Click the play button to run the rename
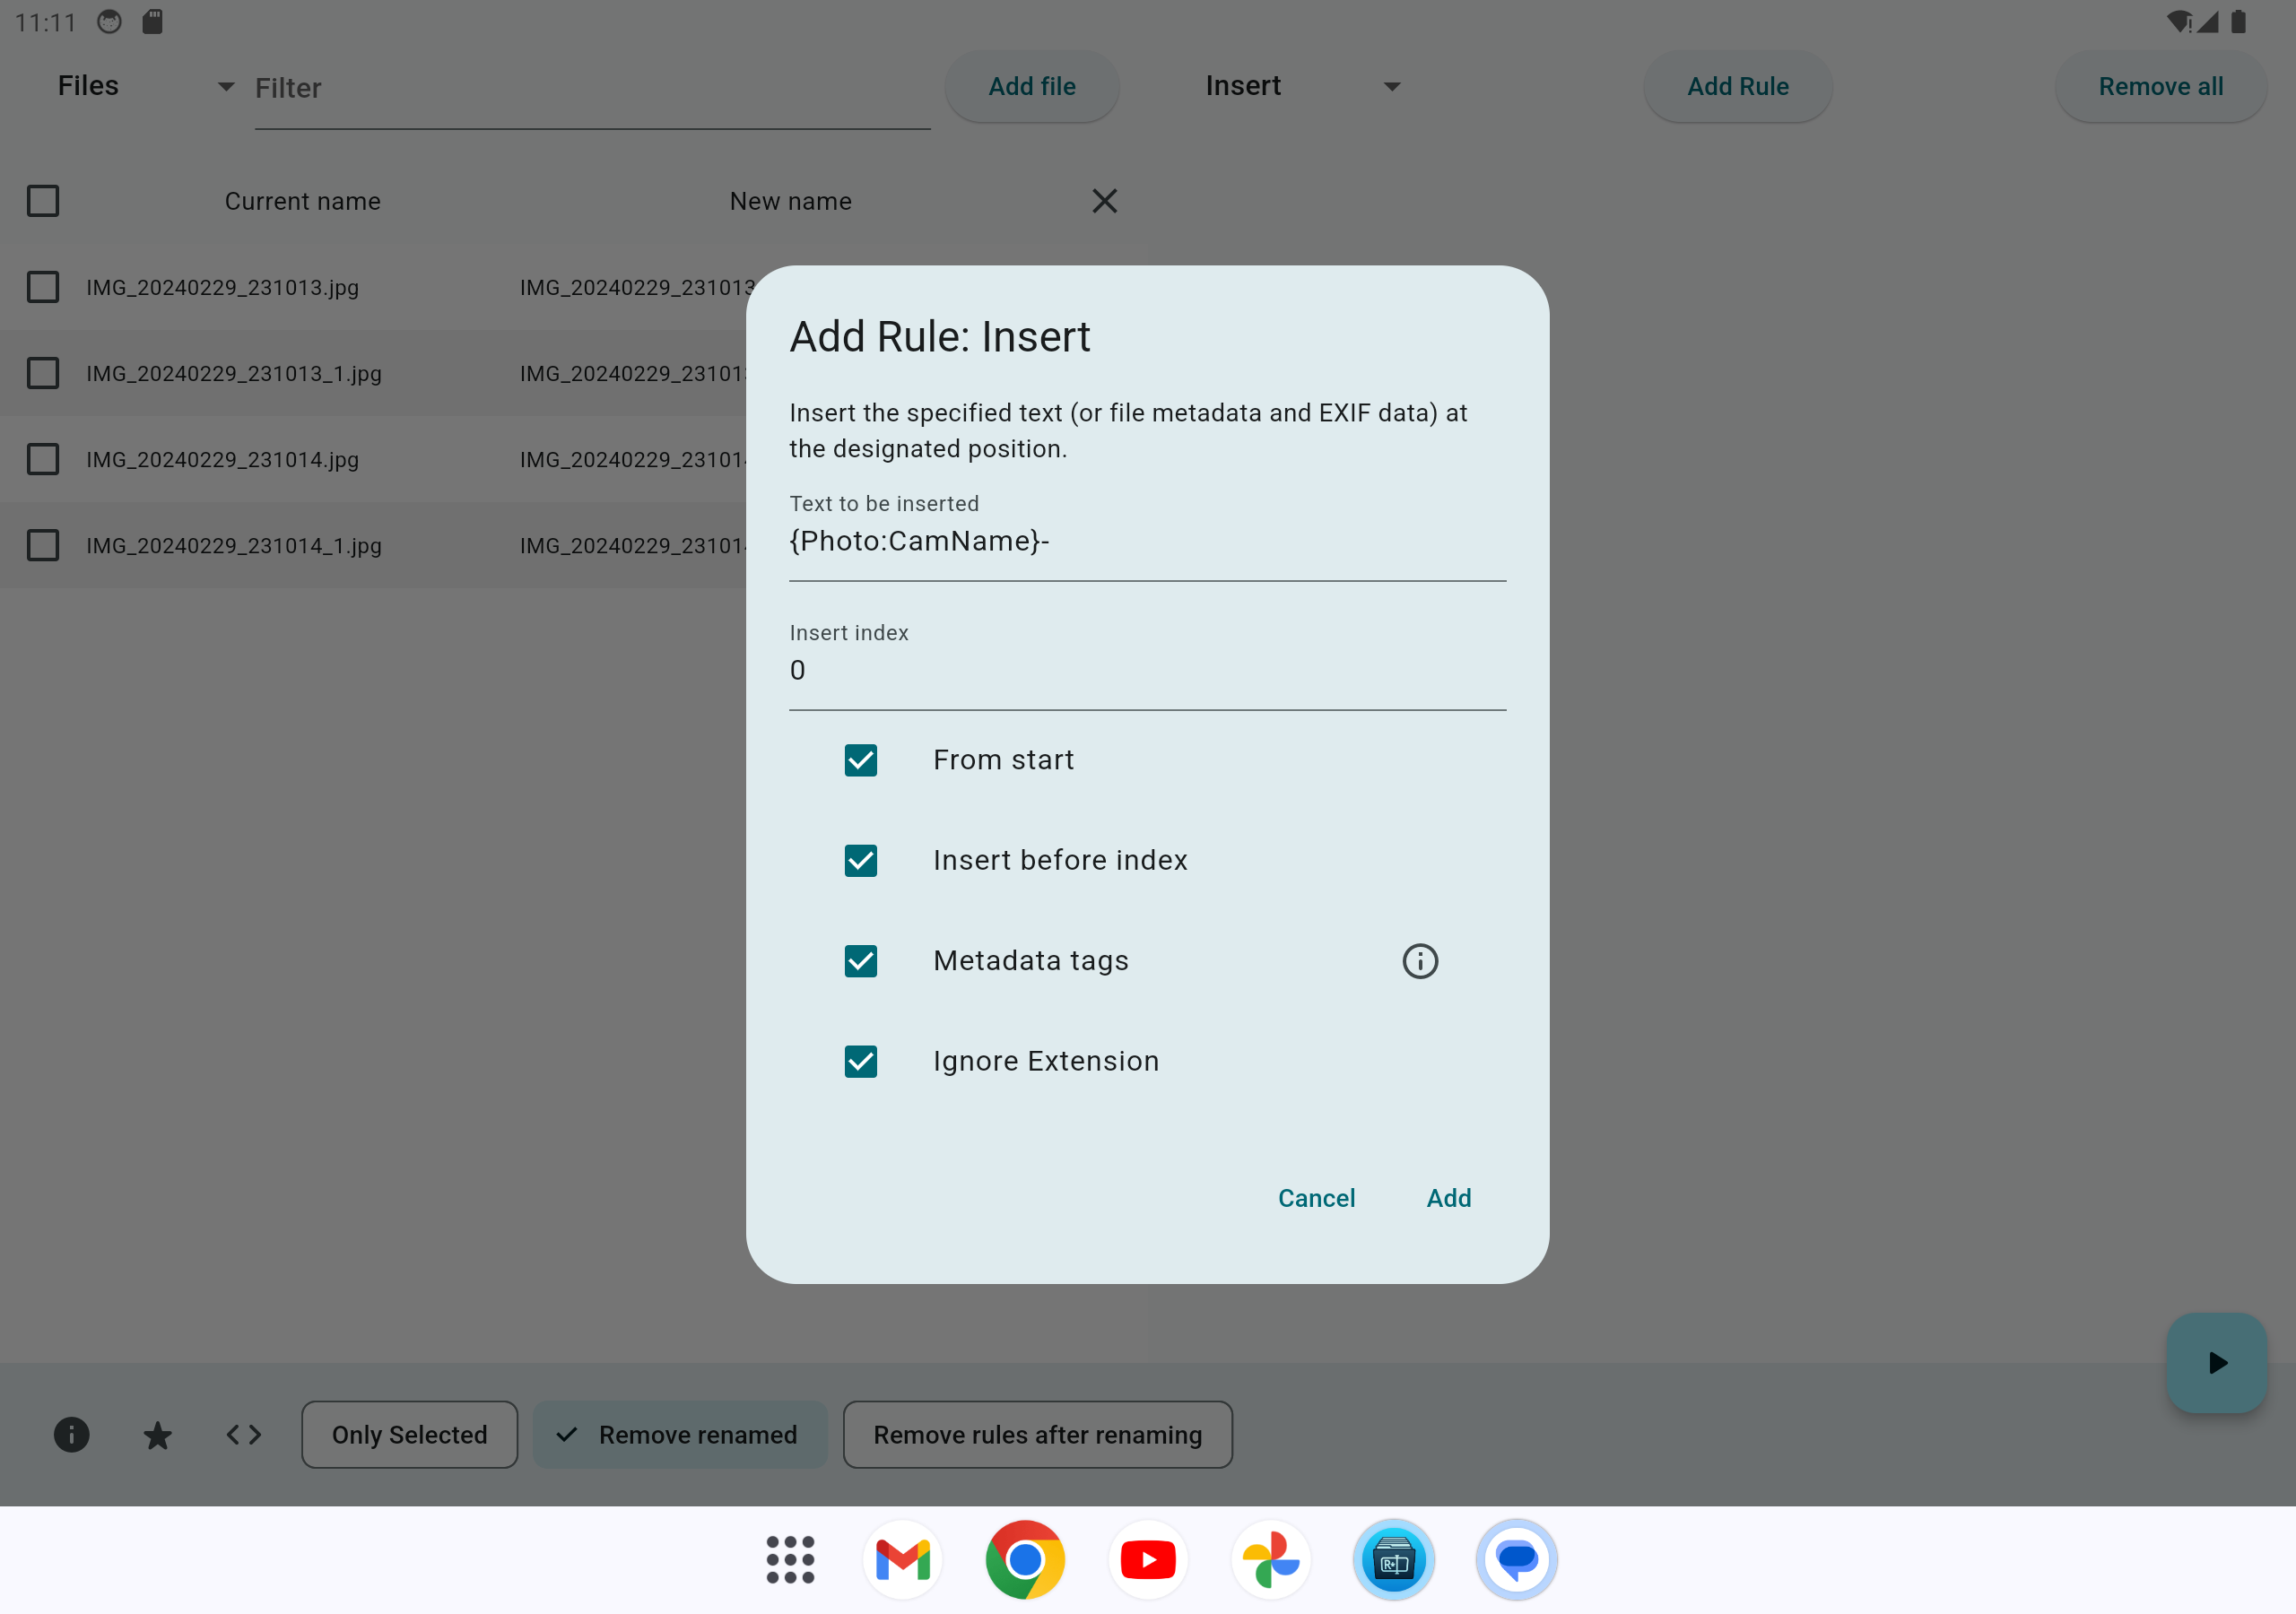The image size is (2296, 1614). click(x=2216, y=1362)
